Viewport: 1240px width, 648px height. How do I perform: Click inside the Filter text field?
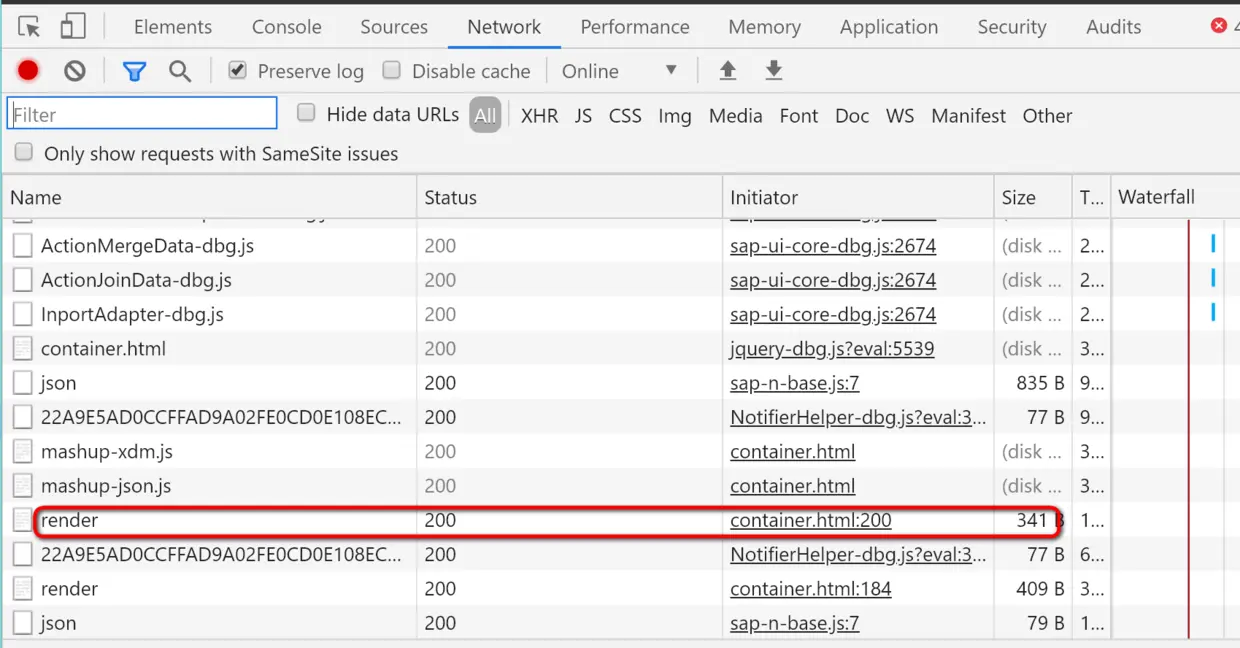coord(142,114)
